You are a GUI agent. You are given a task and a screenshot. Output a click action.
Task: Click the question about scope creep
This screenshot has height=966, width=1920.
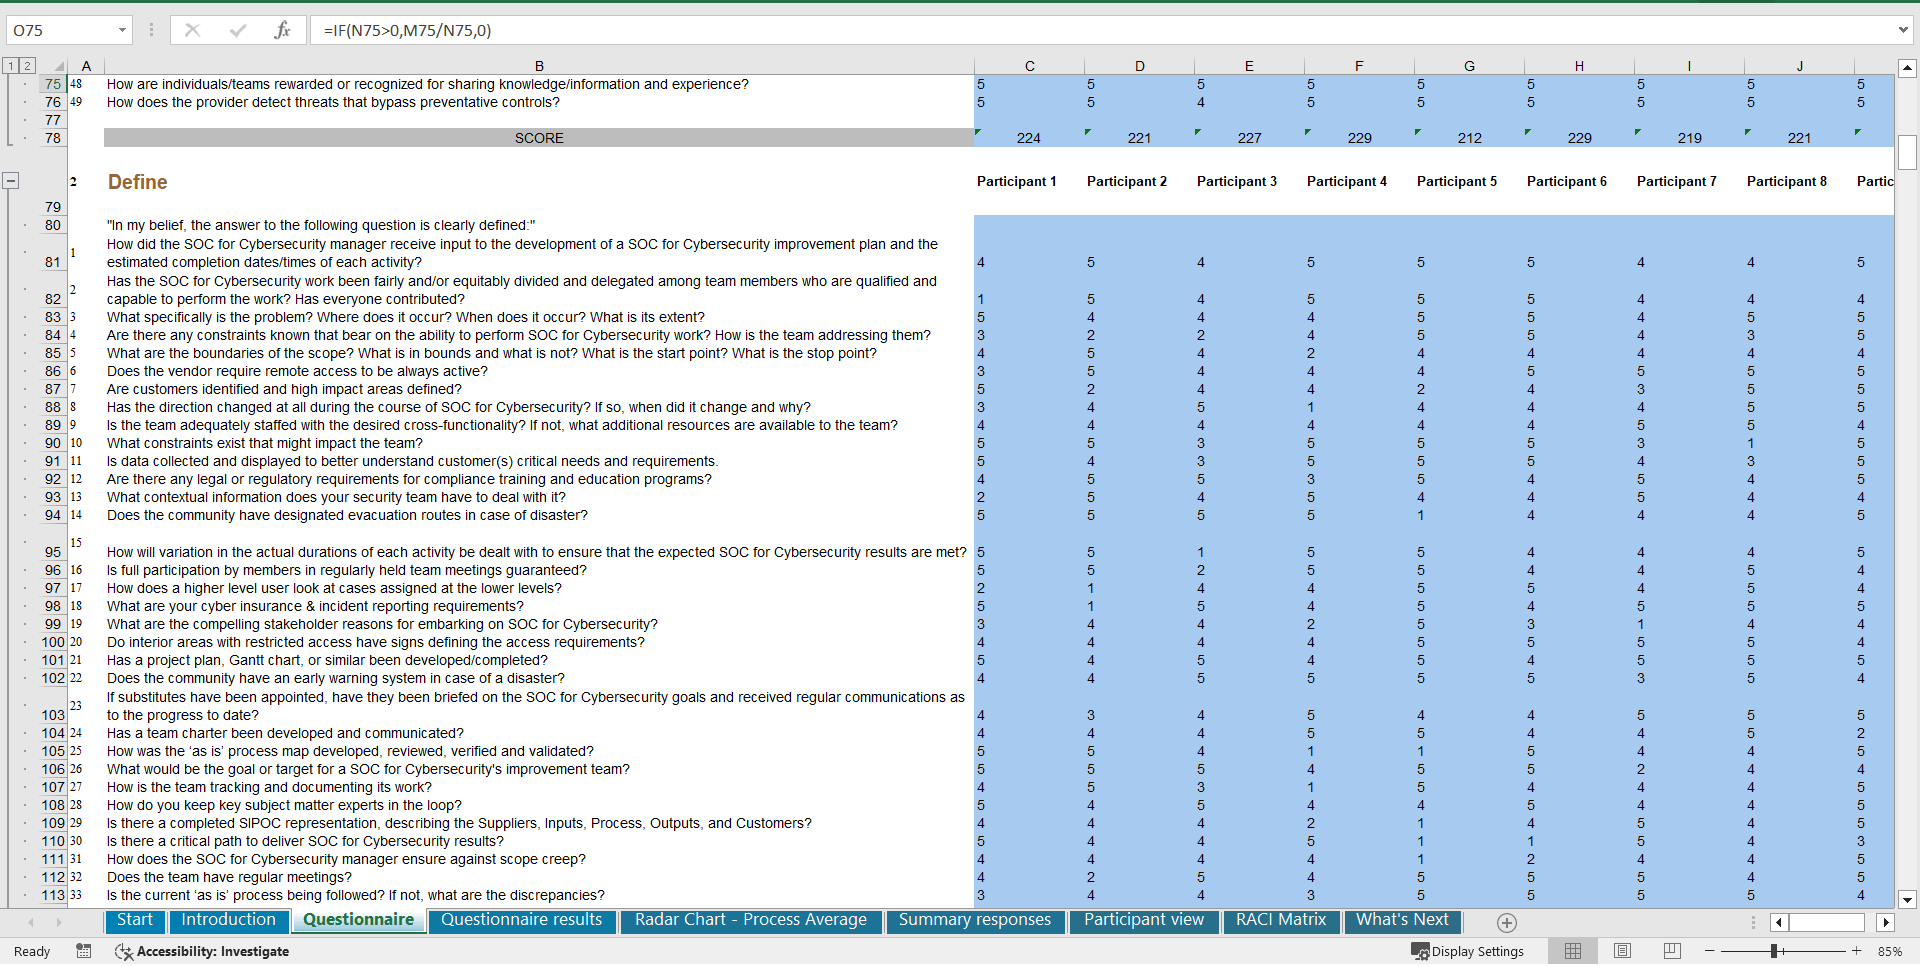346,859
